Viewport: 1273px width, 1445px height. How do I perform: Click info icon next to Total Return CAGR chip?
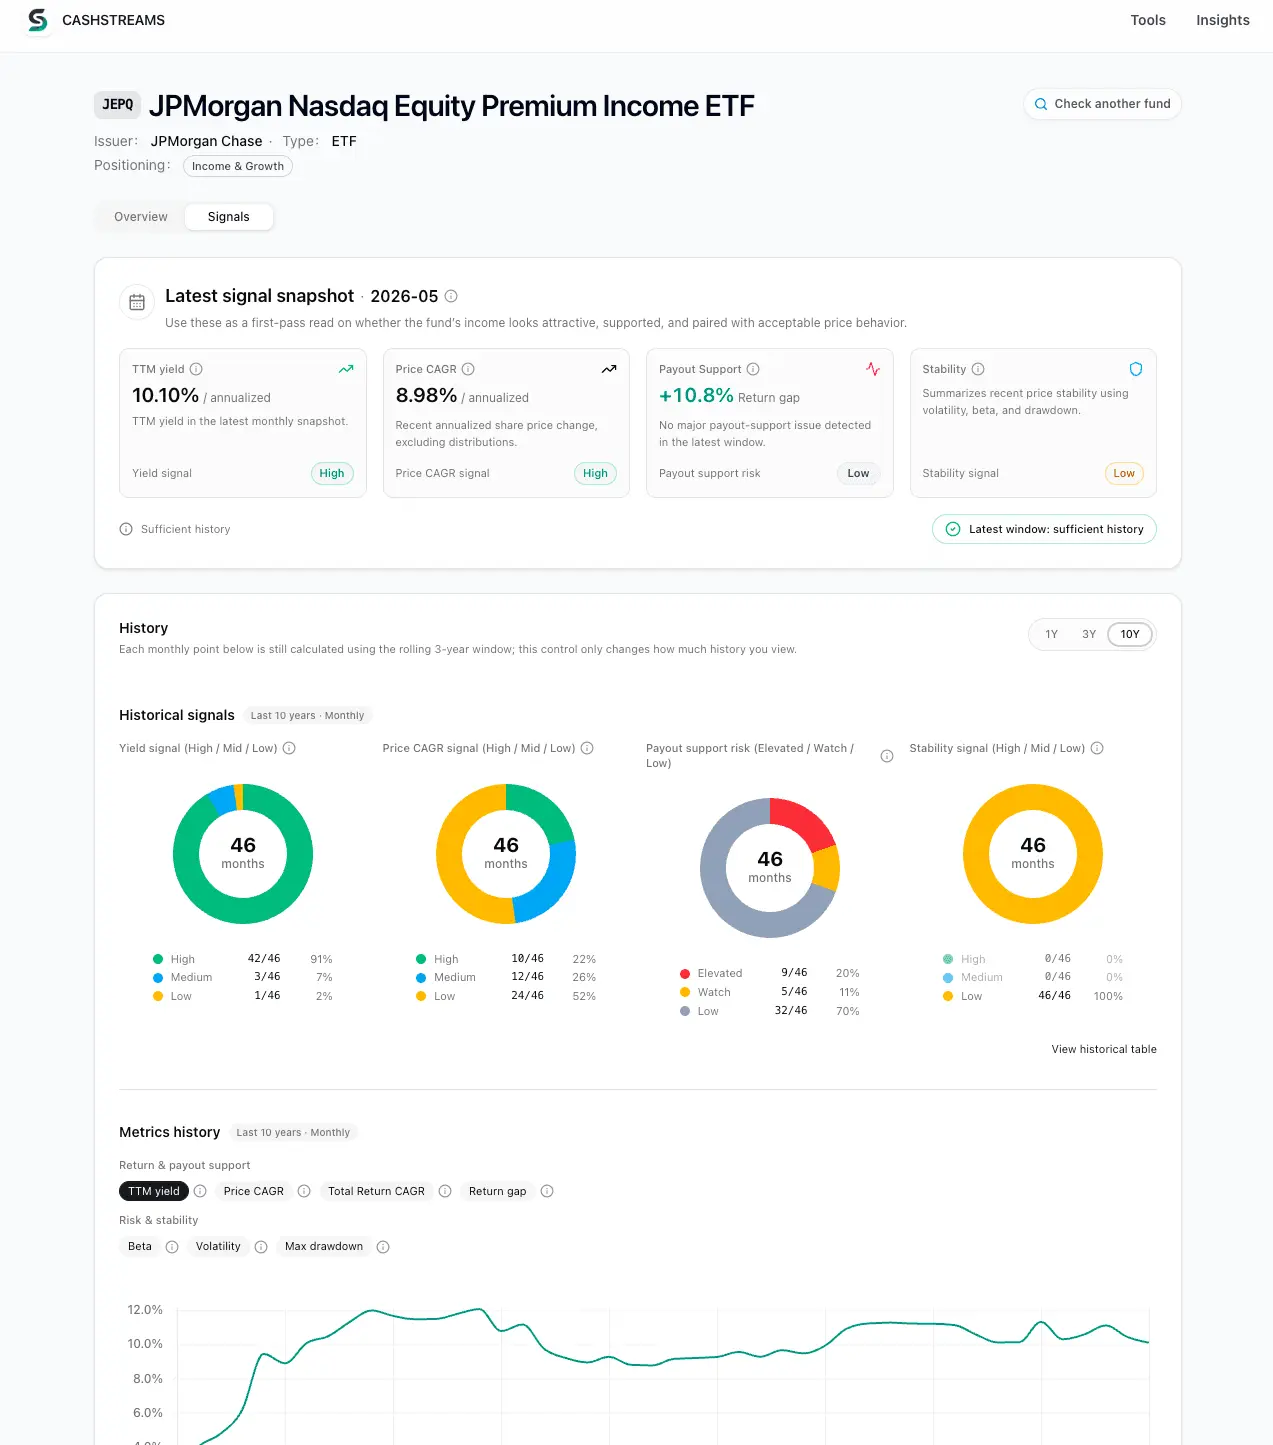click(445, 1191)
